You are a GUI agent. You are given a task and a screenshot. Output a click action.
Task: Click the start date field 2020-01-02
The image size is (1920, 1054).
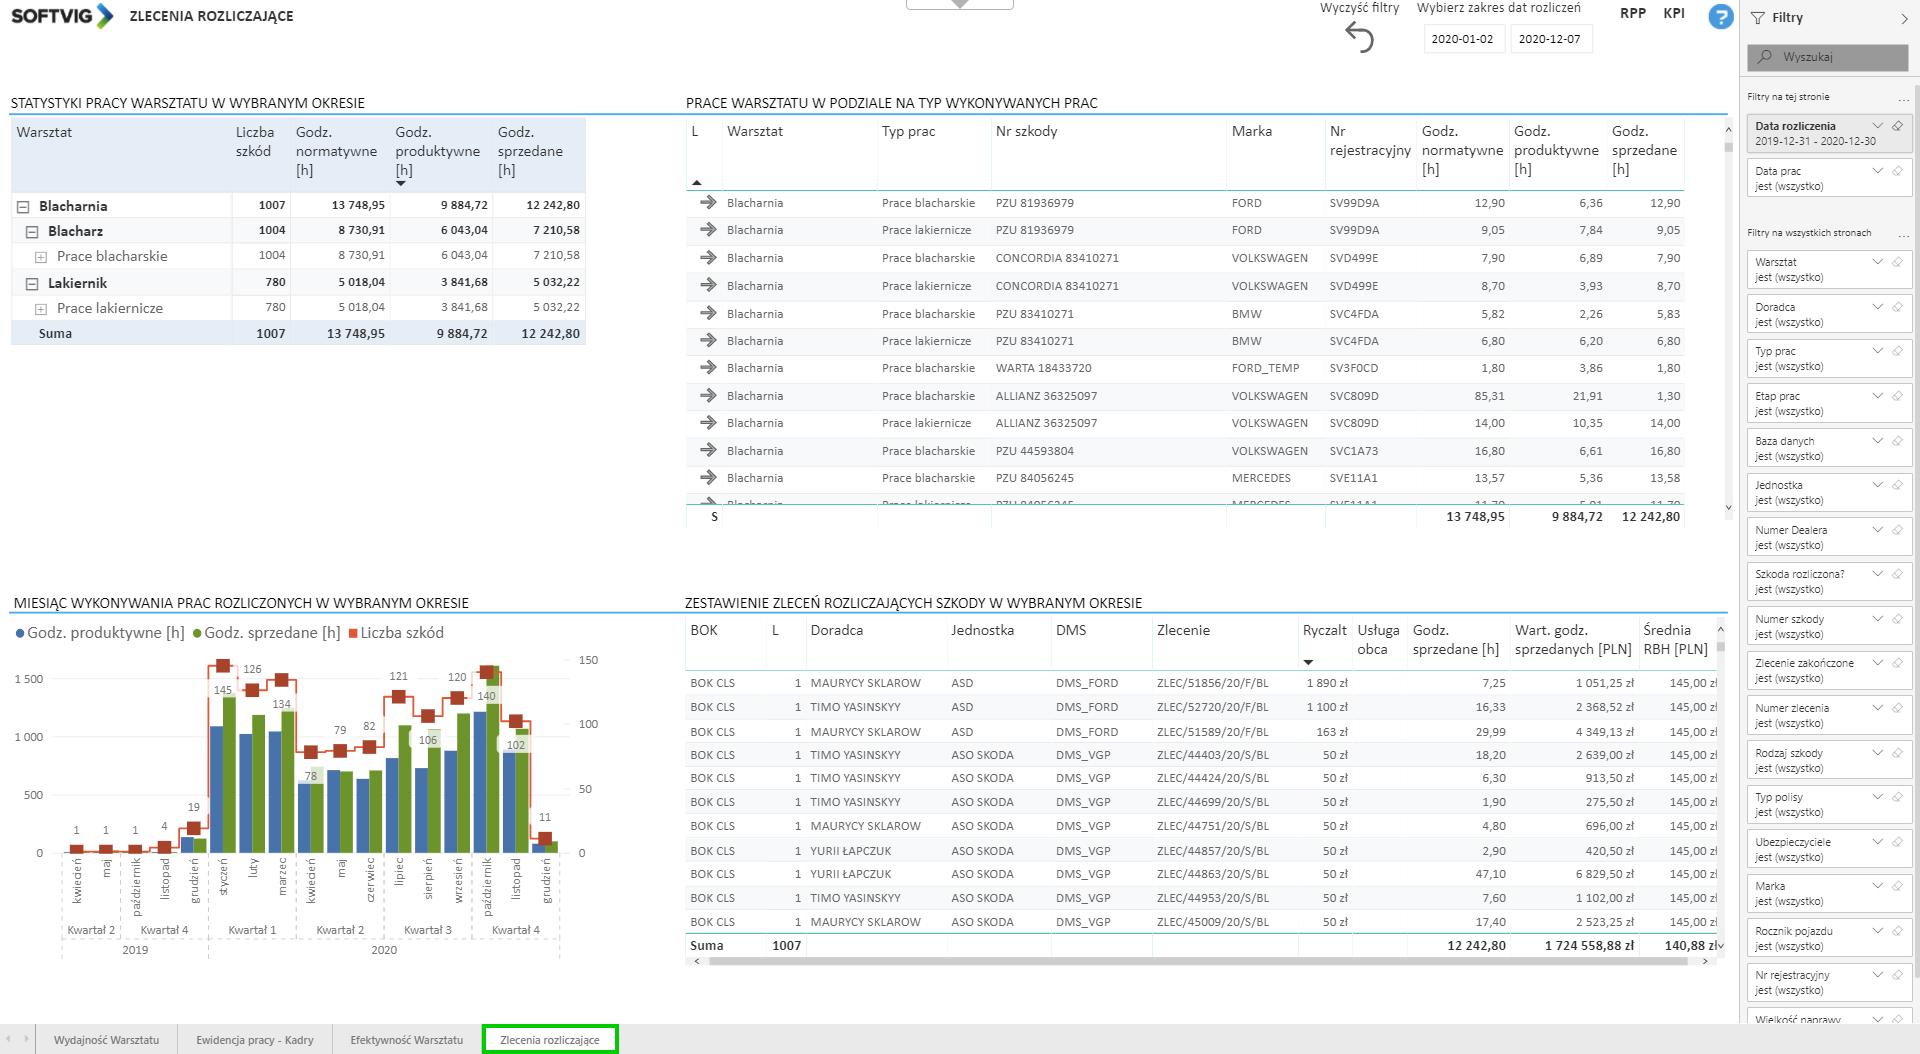(1462, 39)
